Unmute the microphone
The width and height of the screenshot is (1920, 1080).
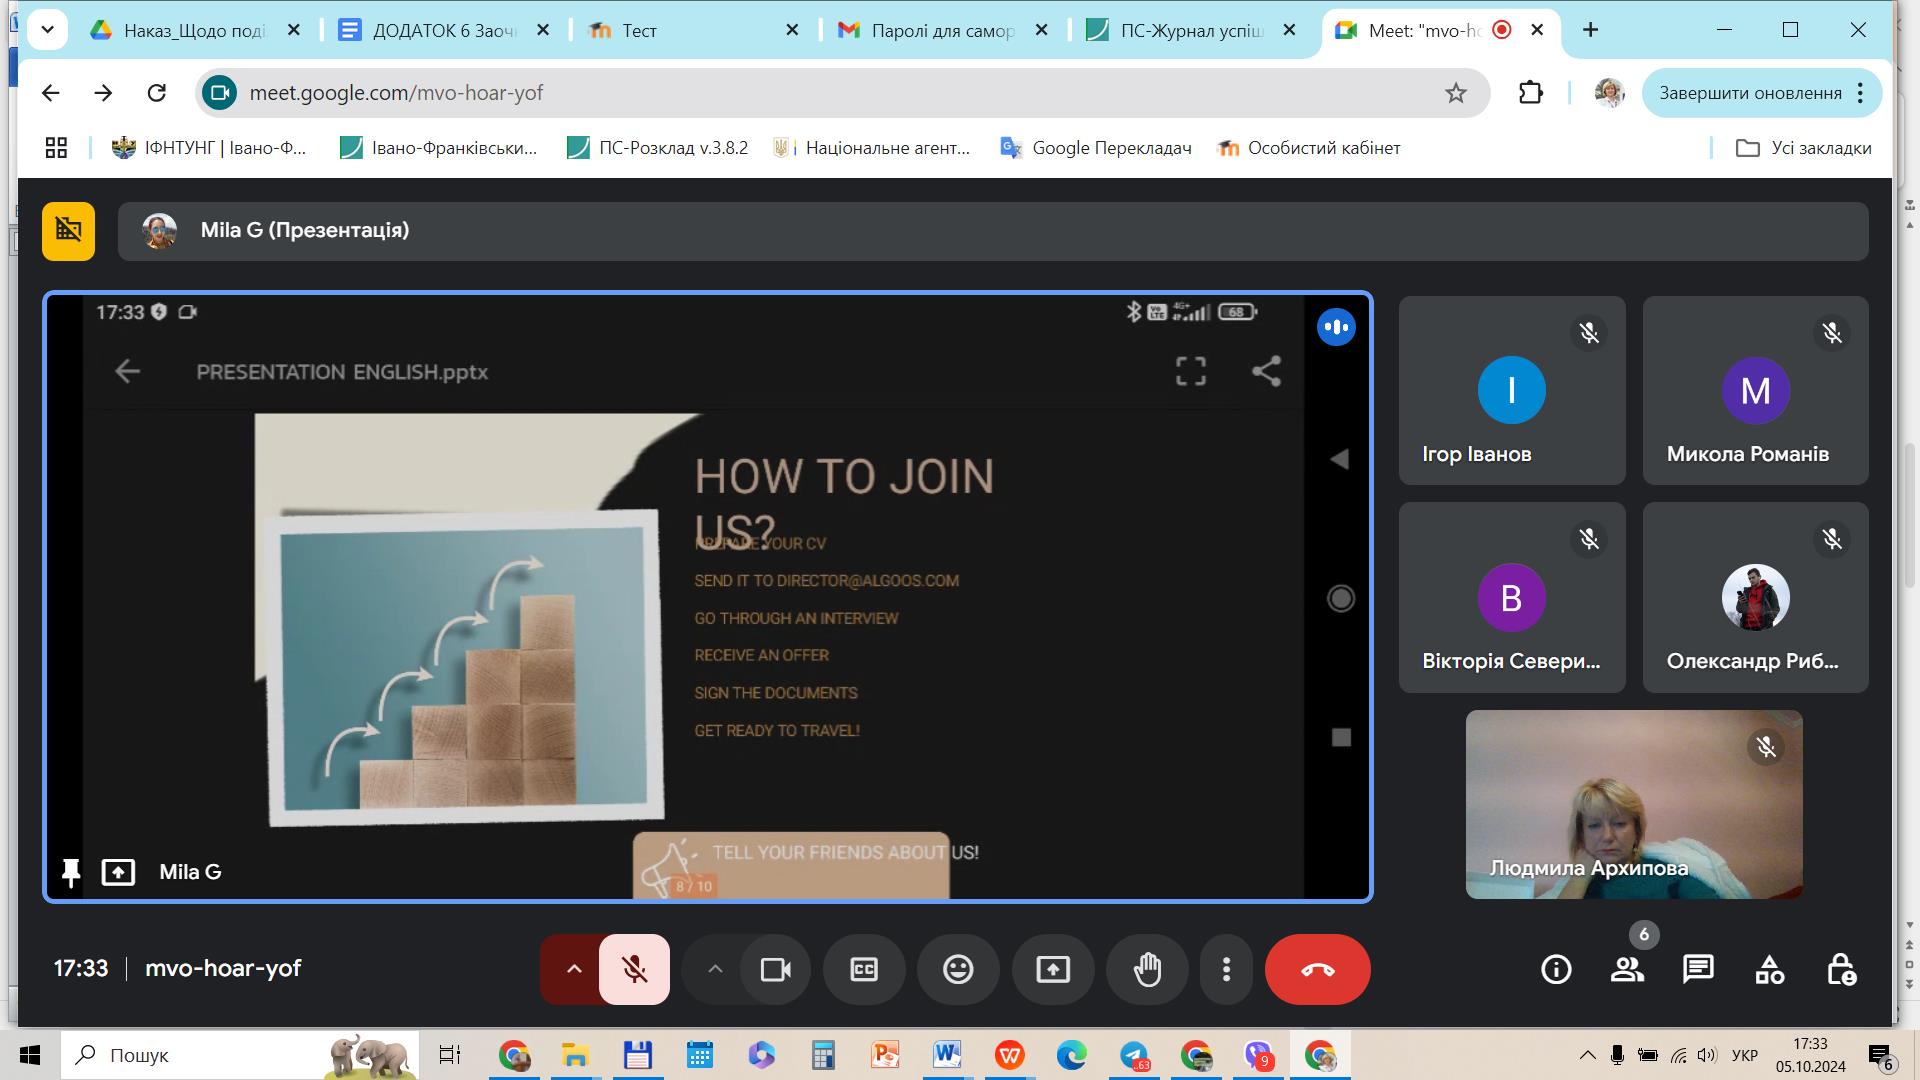634,969
